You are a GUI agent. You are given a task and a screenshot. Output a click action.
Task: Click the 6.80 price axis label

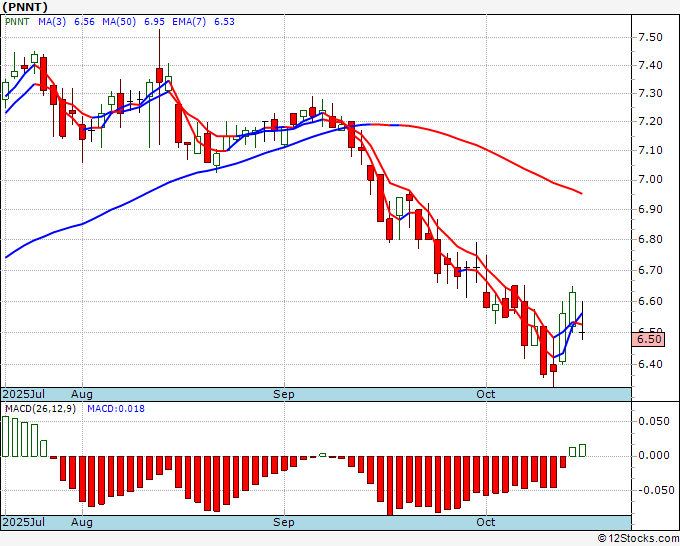(x=651, y=239)
